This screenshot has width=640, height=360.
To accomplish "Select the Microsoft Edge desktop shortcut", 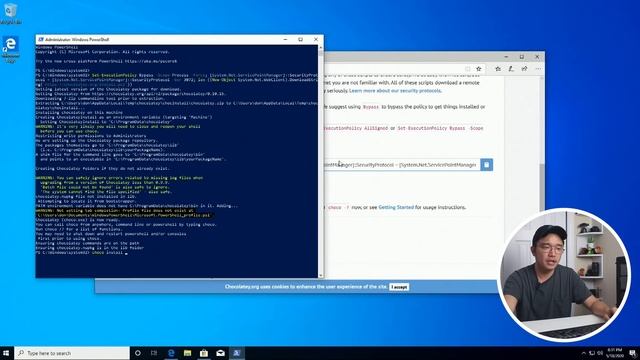I will pyautogui.click(x=11, y=49).
